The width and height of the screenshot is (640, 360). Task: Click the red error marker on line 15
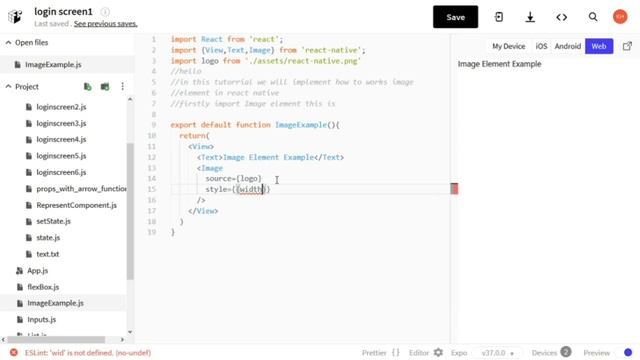pos(454,189)
